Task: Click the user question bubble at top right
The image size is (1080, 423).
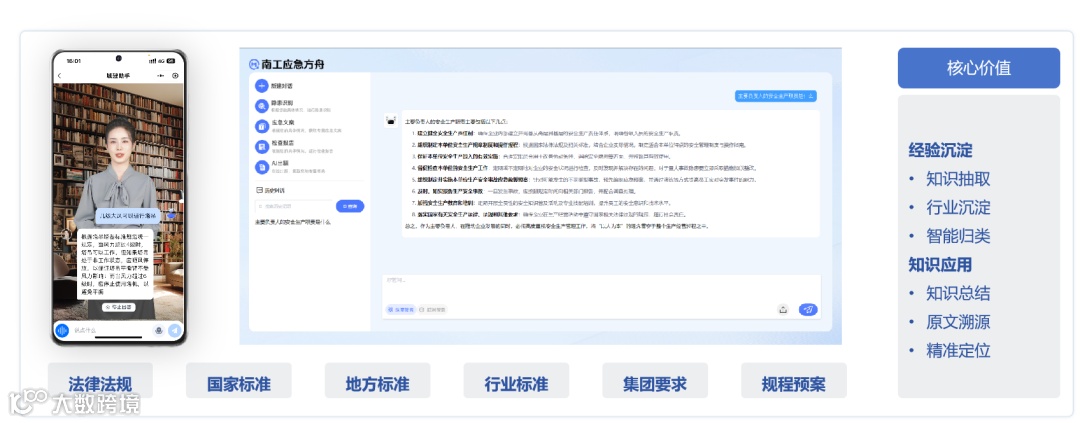Action: (776, 96)
